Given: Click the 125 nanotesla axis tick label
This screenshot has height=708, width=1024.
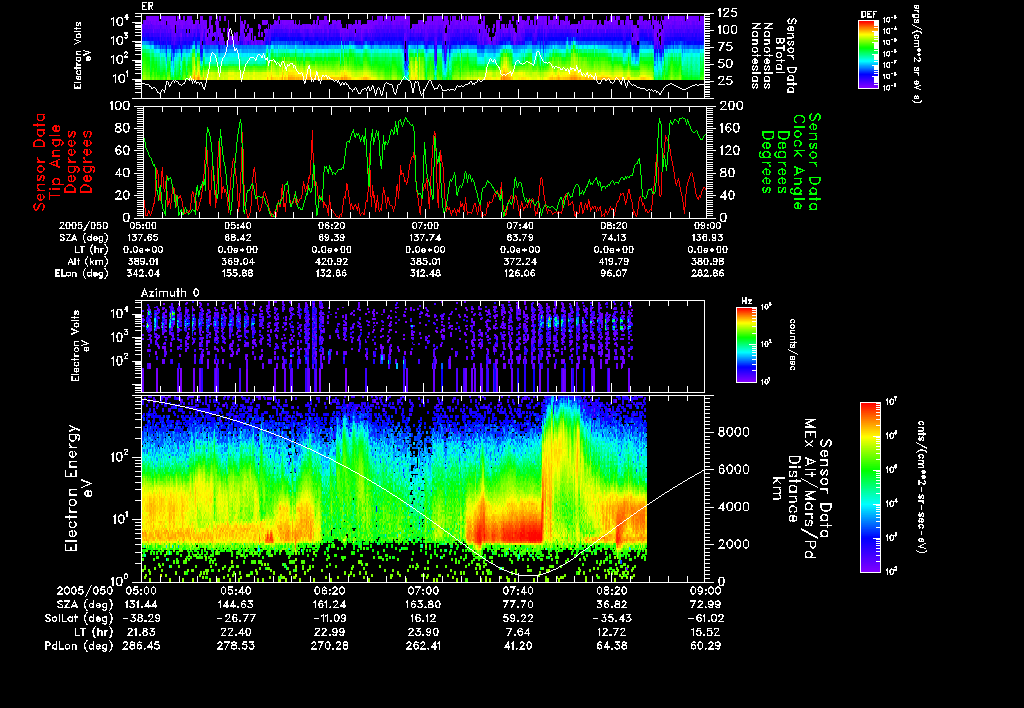Looking at the screenshot, I should click(728, 13).
